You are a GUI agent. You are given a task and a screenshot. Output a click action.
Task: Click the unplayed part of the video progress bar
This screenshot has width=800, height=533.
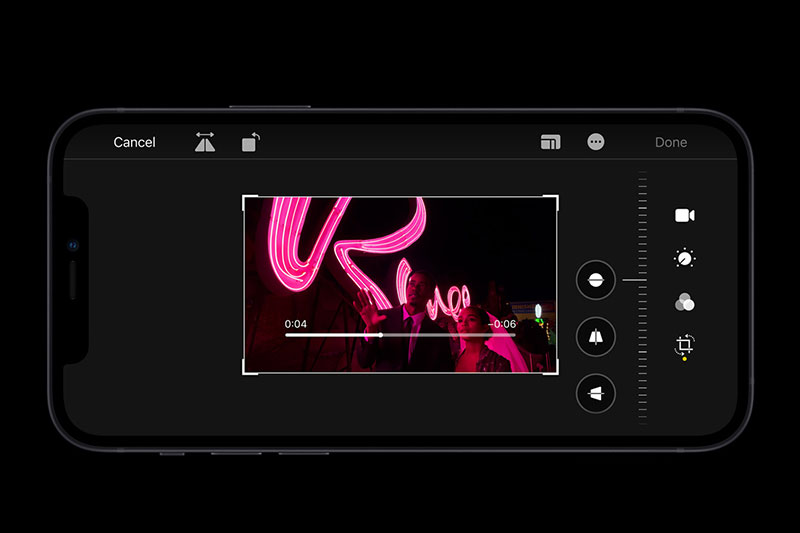tap(450, 335)
